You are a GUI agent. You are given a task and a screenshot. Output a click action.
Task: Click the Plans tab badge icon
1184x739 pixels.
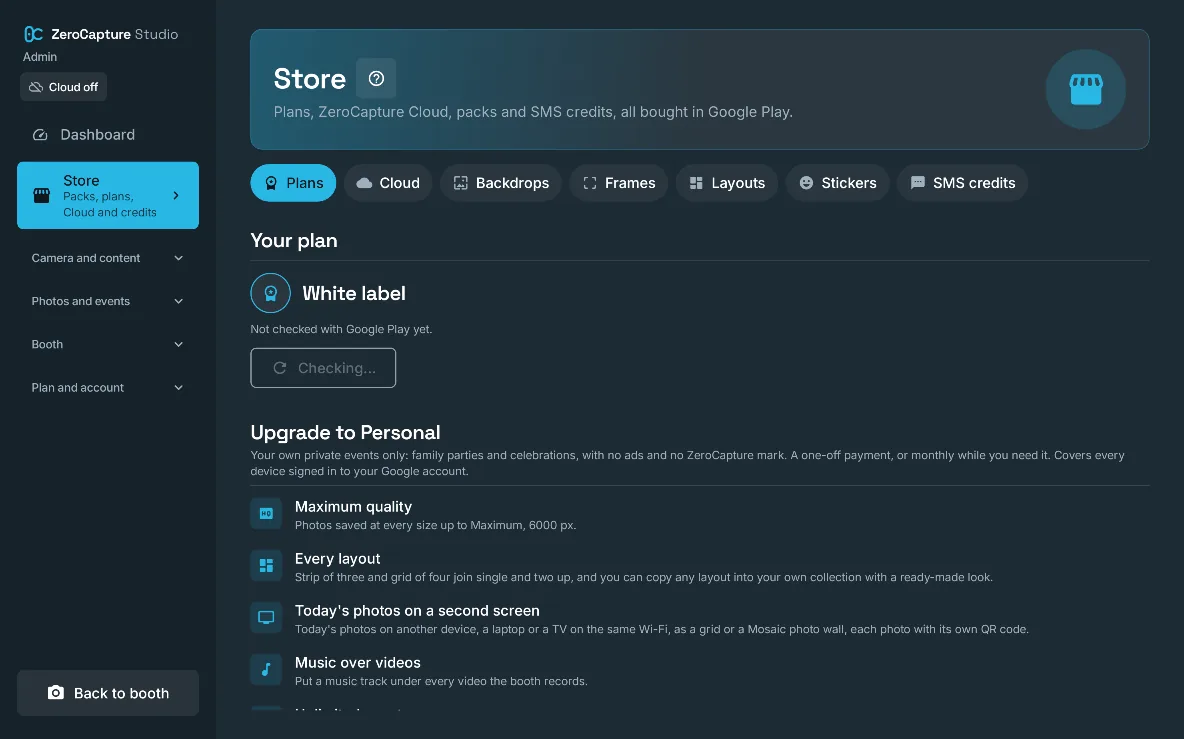coord(271,183)
